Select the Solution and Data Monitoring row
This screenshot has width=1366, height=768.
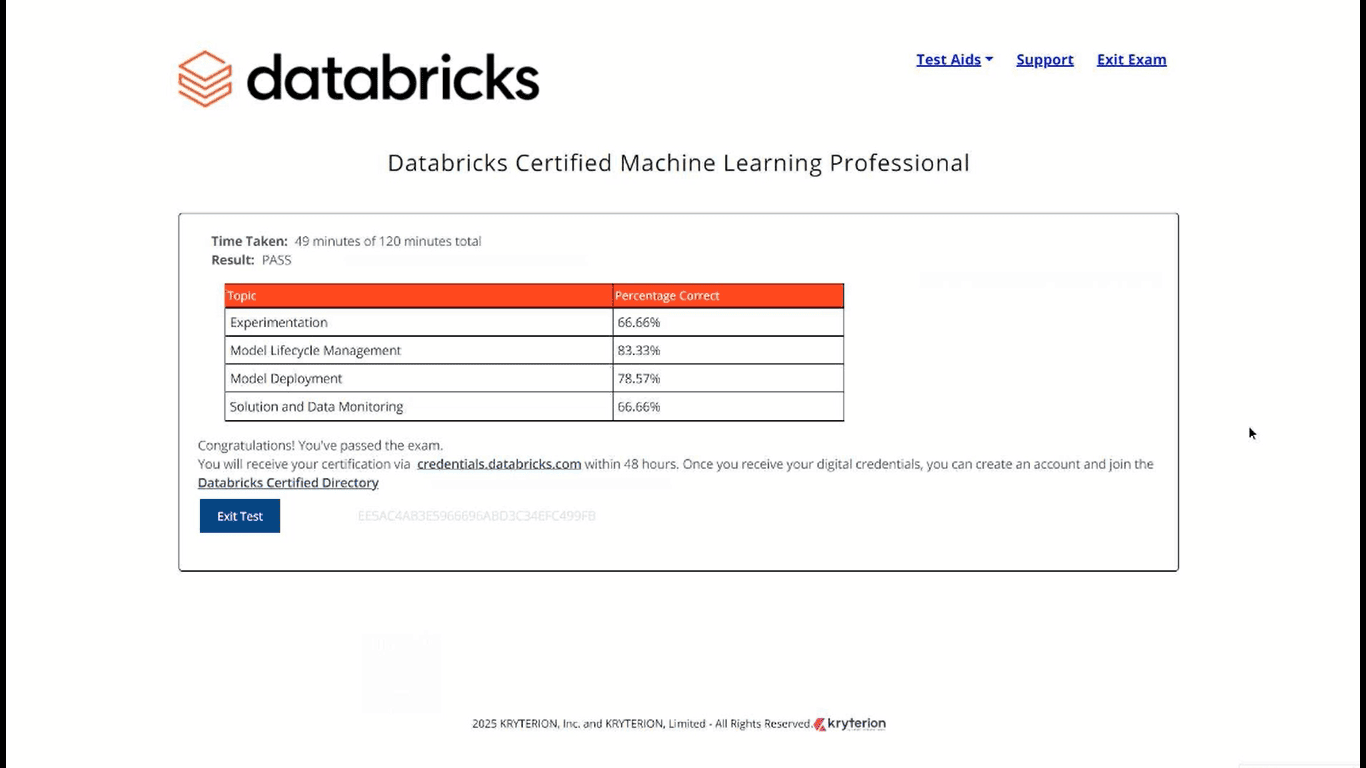click(316, 407)
